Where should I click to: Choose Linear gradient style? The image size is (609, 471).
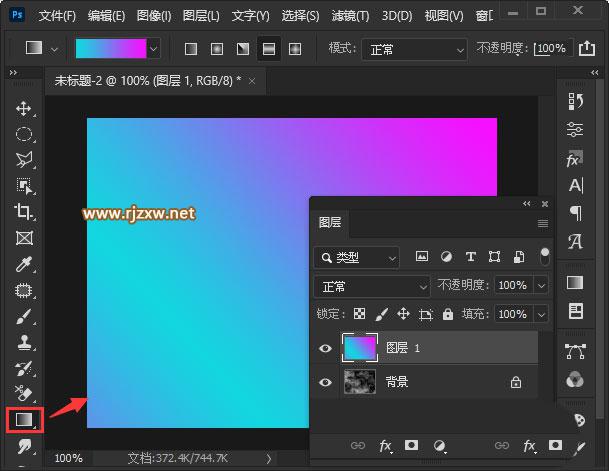coord(191,49)
